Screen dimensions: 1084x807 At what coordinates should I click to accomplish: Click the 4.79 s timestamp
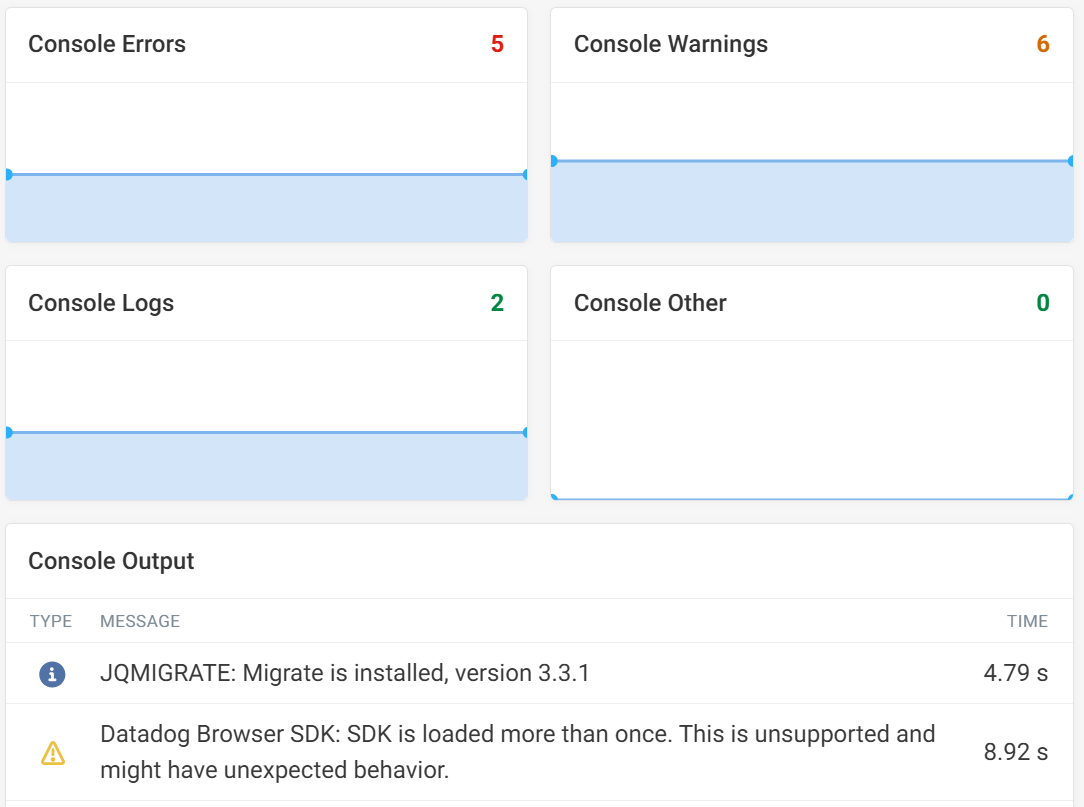[x=1015, y=673]
